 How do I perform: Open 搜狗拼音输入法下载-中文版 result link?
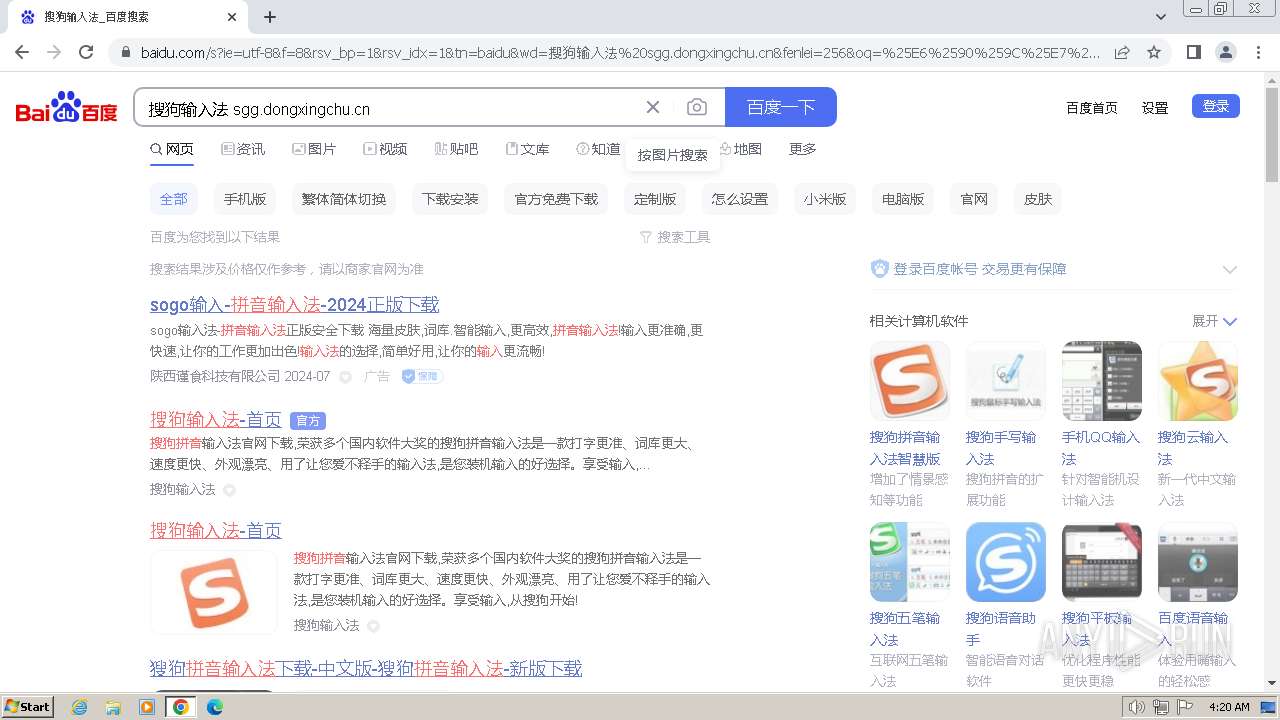pyautogui.click(x=366, y=669)
